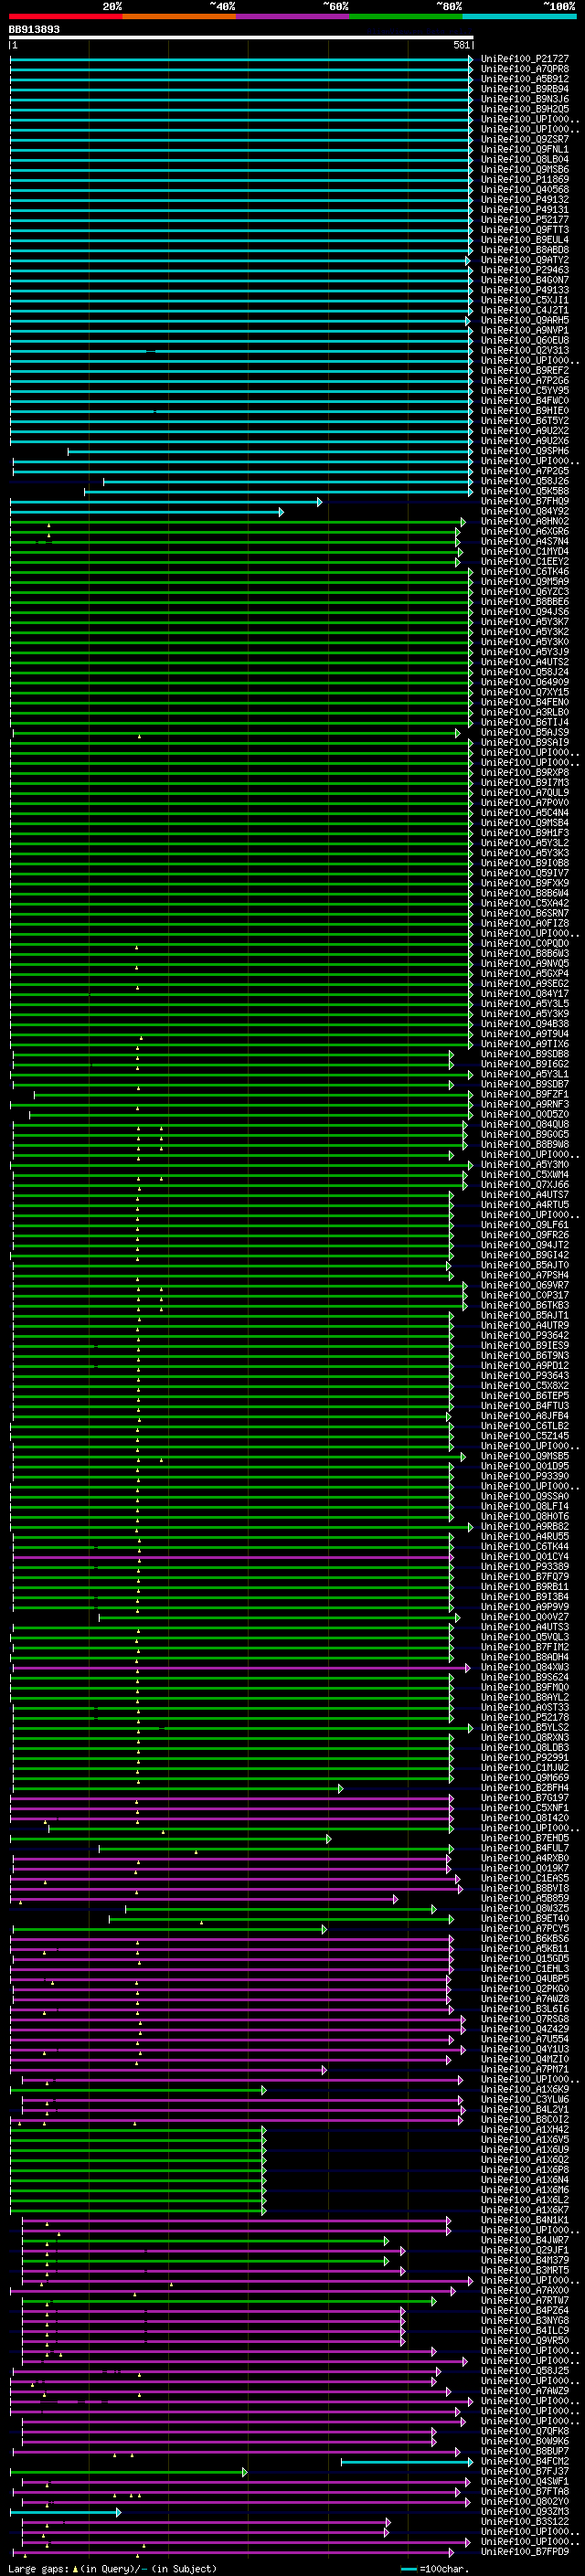The width and height of the screenshot is (585, 2576).
Task: Select the UniRef100_Q58J25 label
Action: [x=525, y=2372]
